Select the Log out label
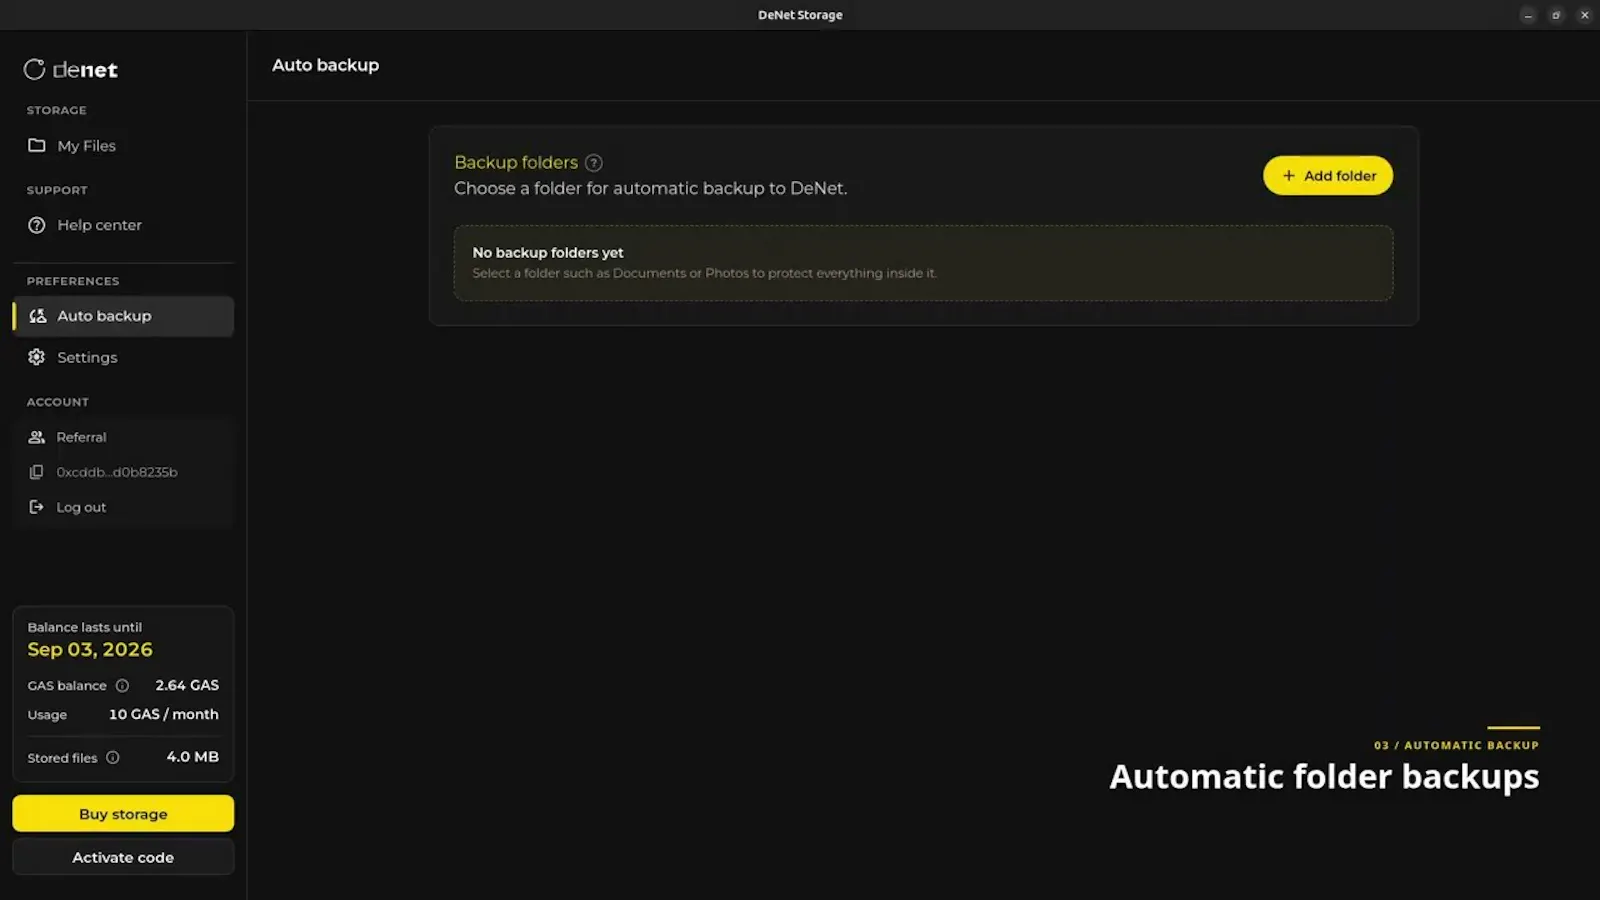This screenshot has width=1600, height=900. point(81,507)
